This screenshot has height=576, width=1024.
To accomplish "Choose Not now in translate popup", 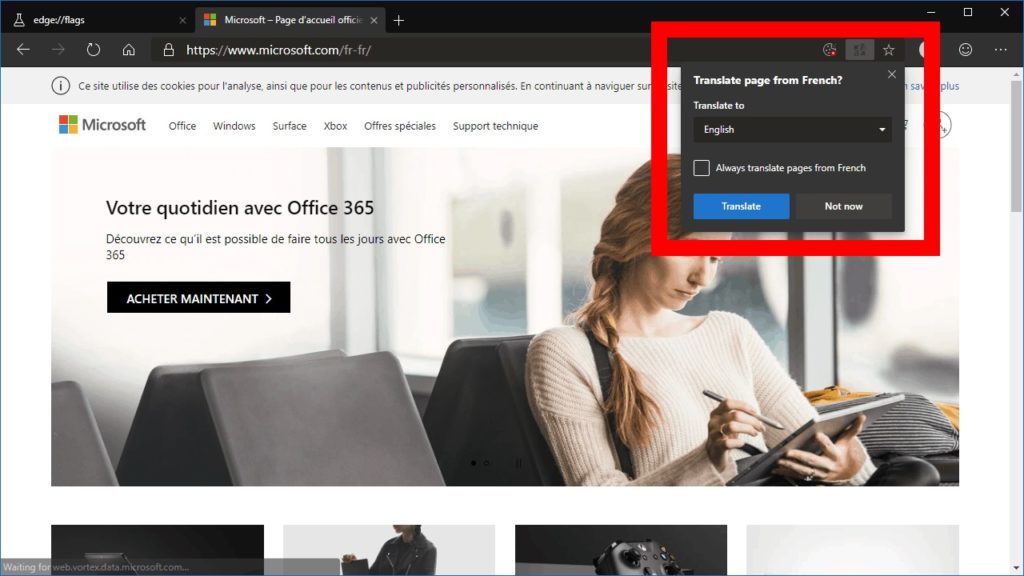I will 843,206.
